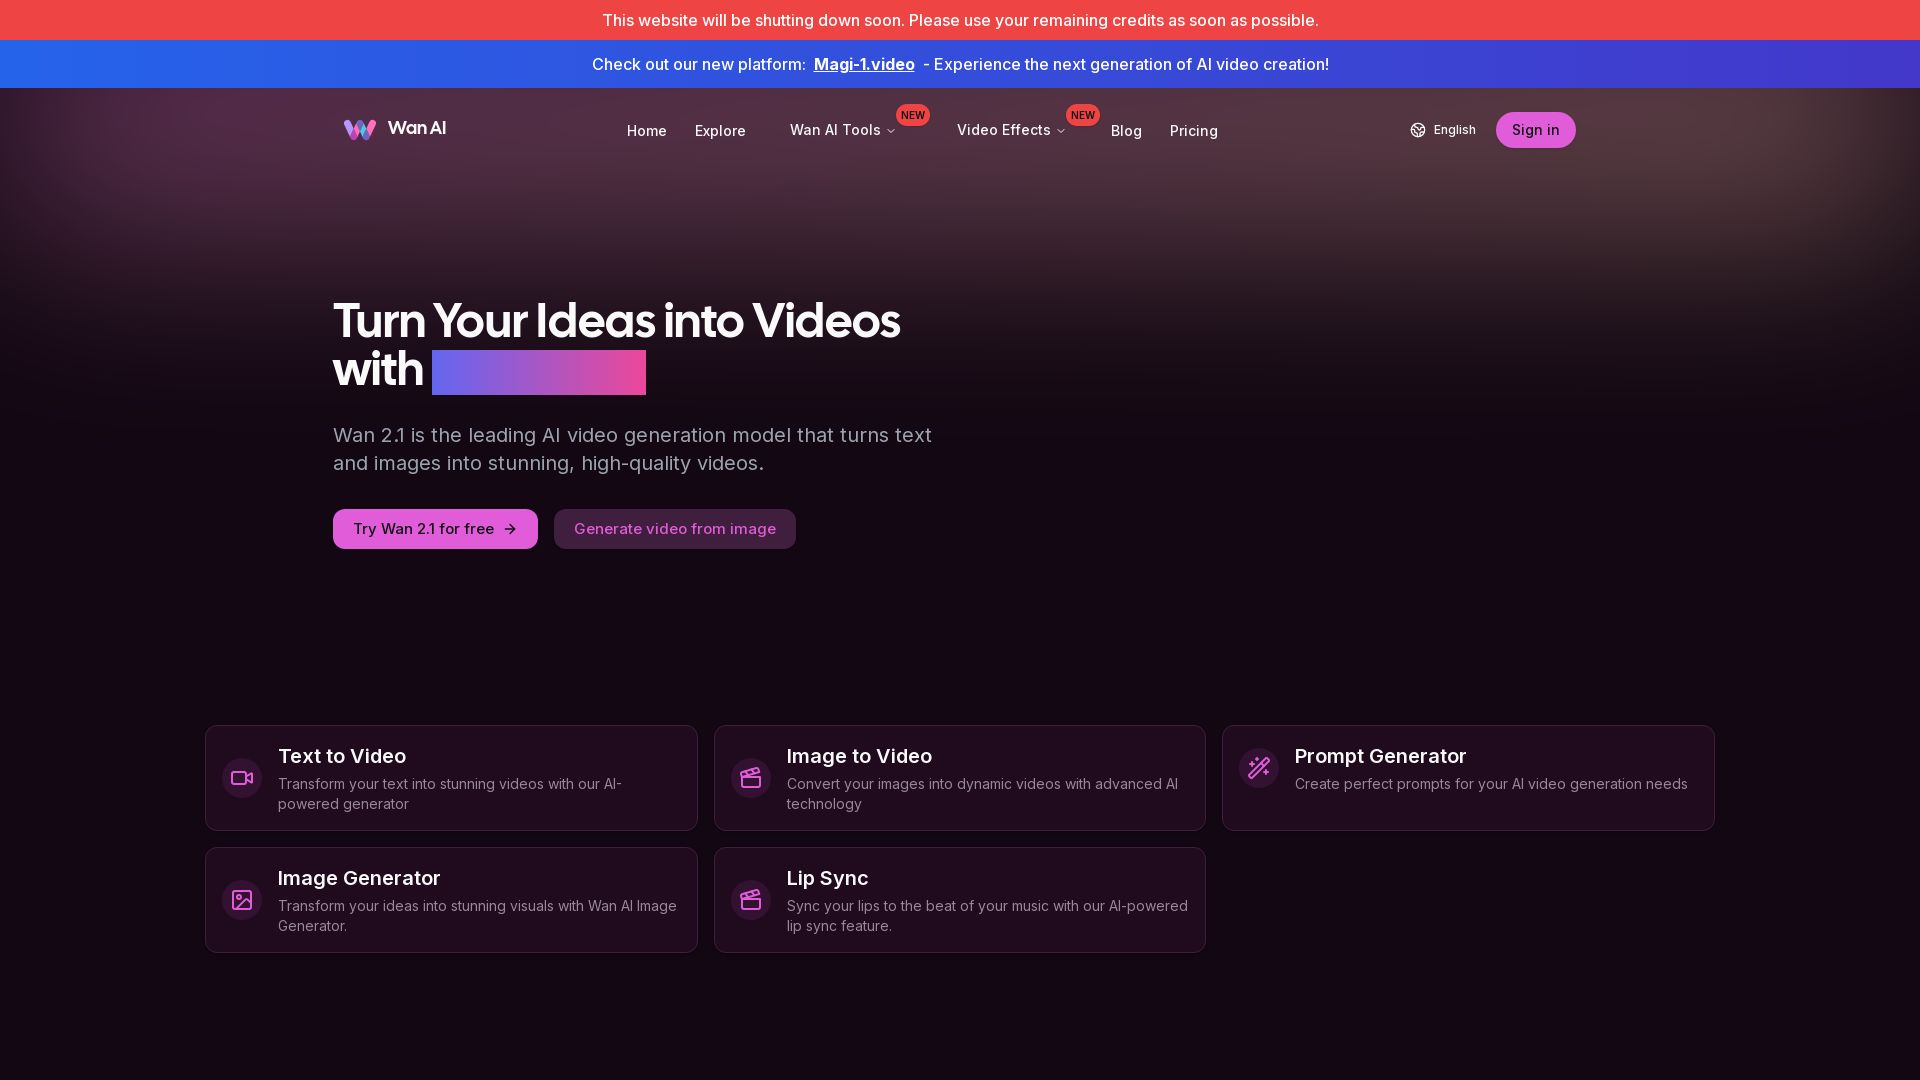
Task: Go to the Home nav item
Action: [x=646, y=131]
